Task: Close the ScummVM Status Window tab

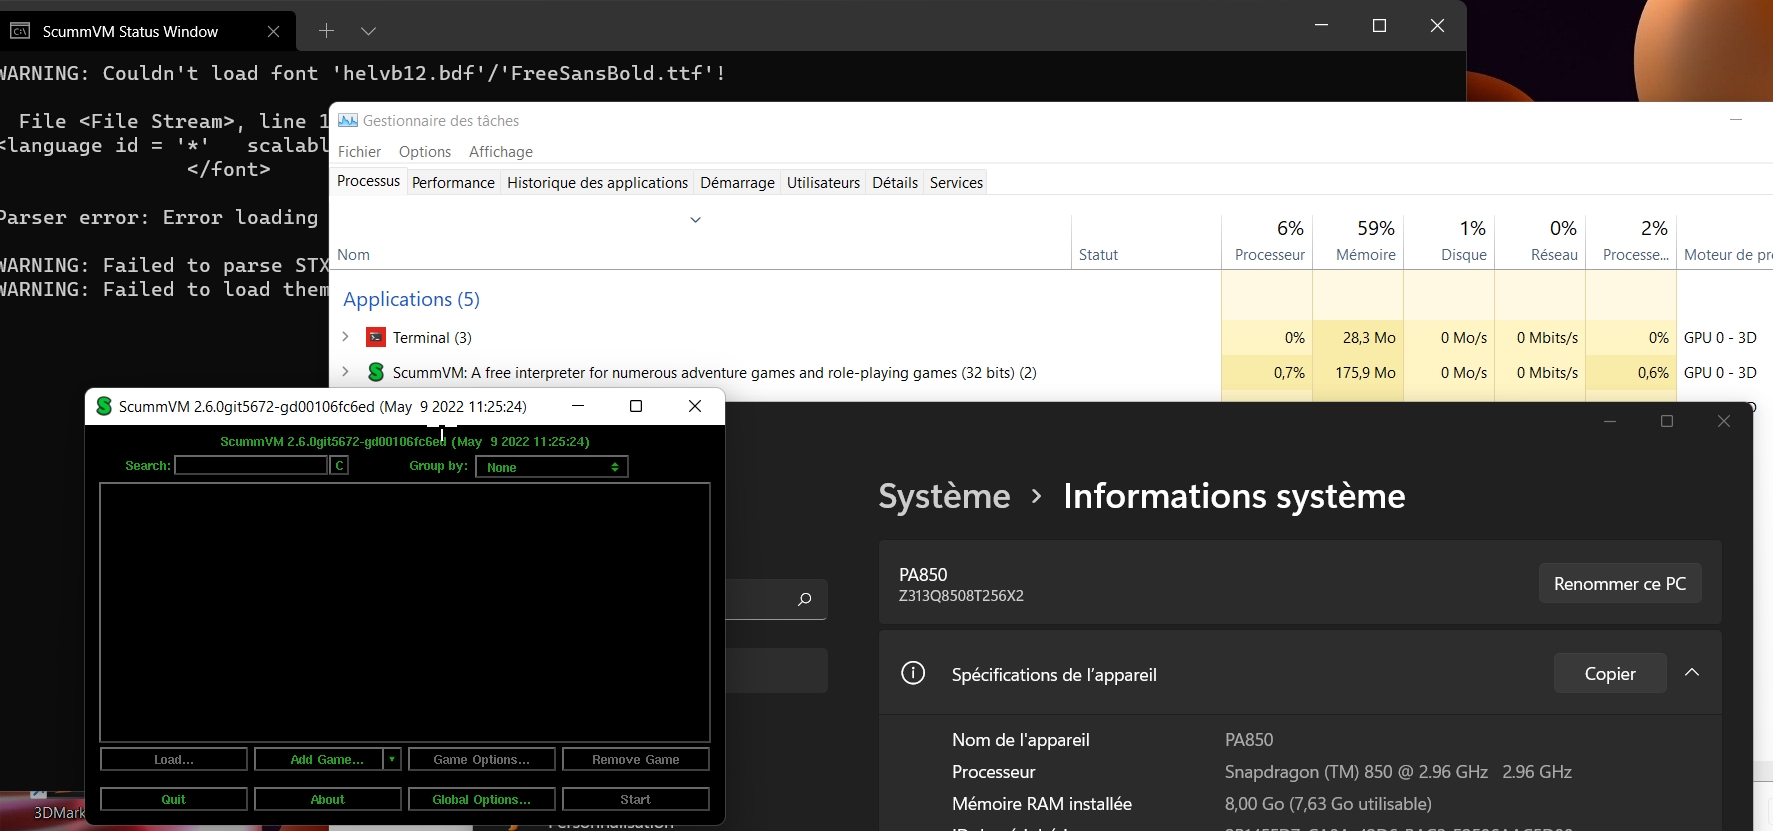Action: point(273,31)
